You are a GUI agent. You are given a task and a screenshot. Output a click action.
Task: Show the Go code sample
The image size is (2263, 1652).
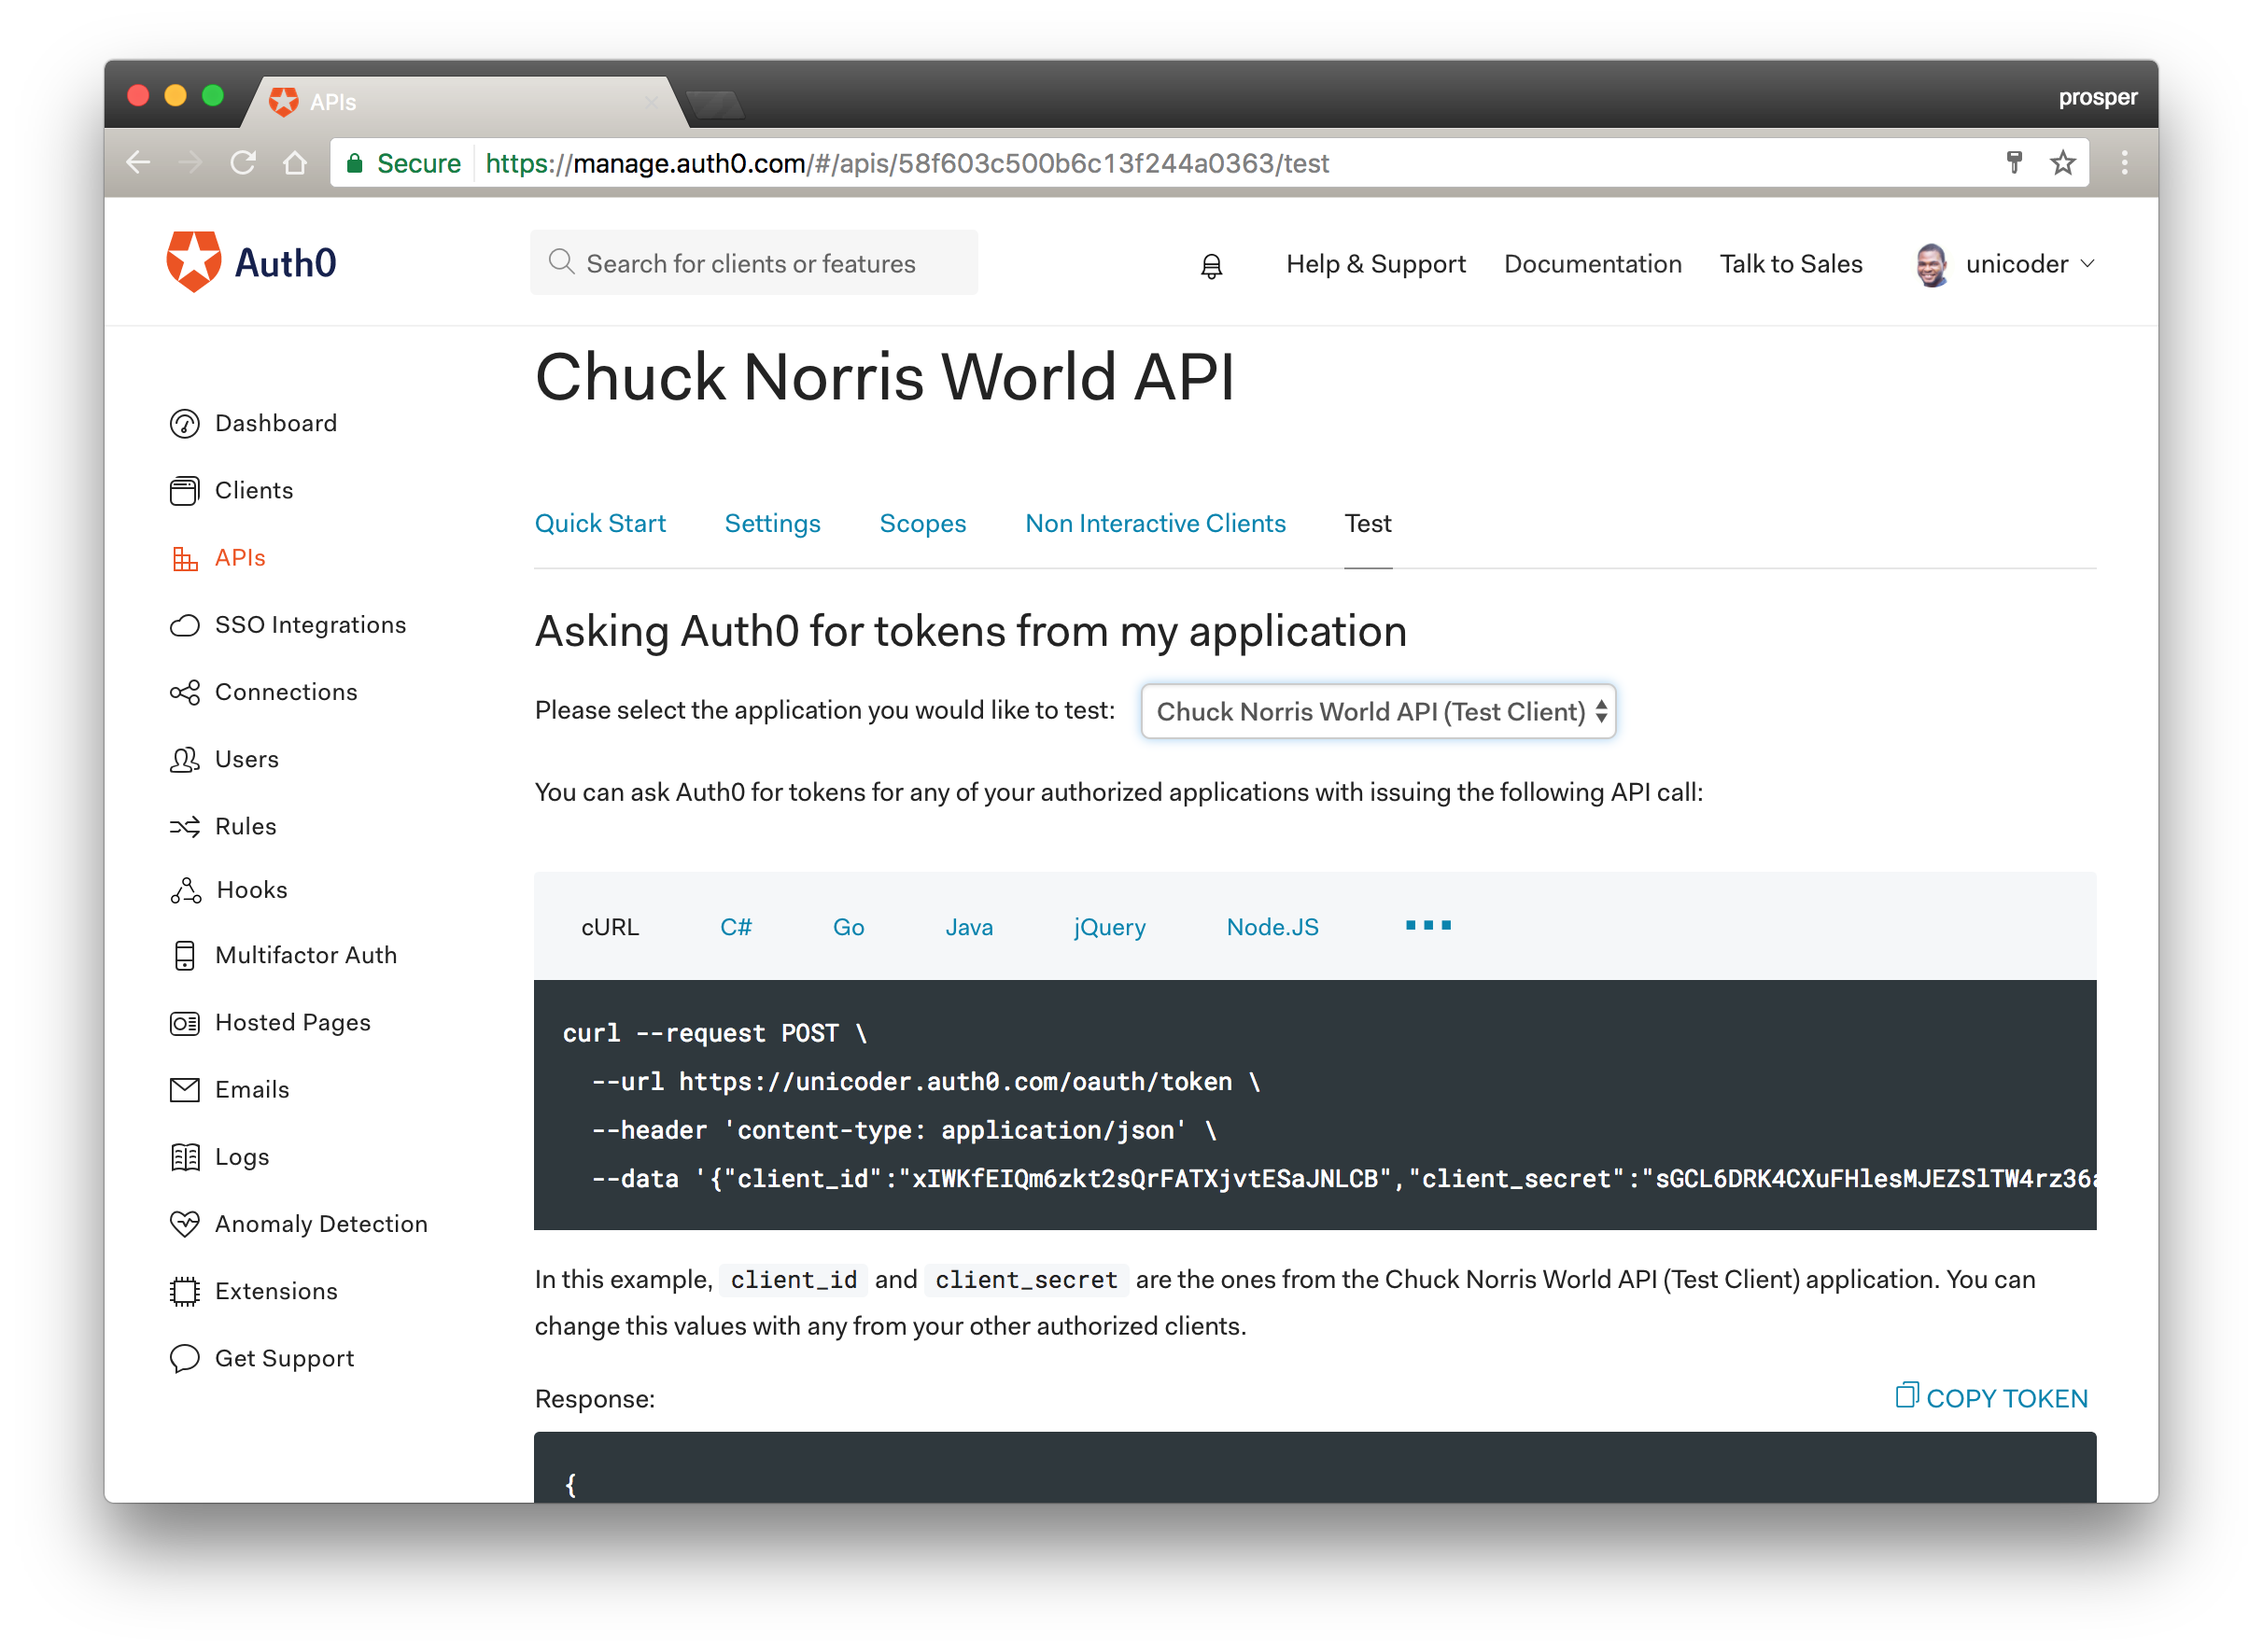point(848,927)
